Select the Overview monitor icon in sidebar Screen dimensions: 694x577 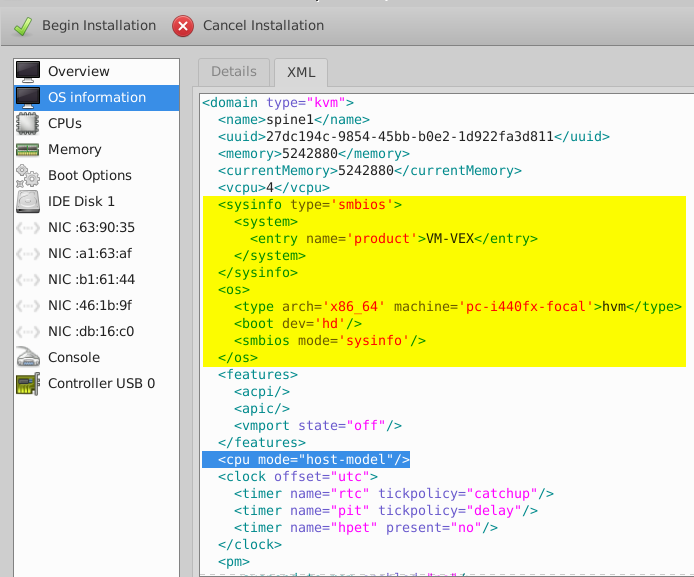click(28, 72)
